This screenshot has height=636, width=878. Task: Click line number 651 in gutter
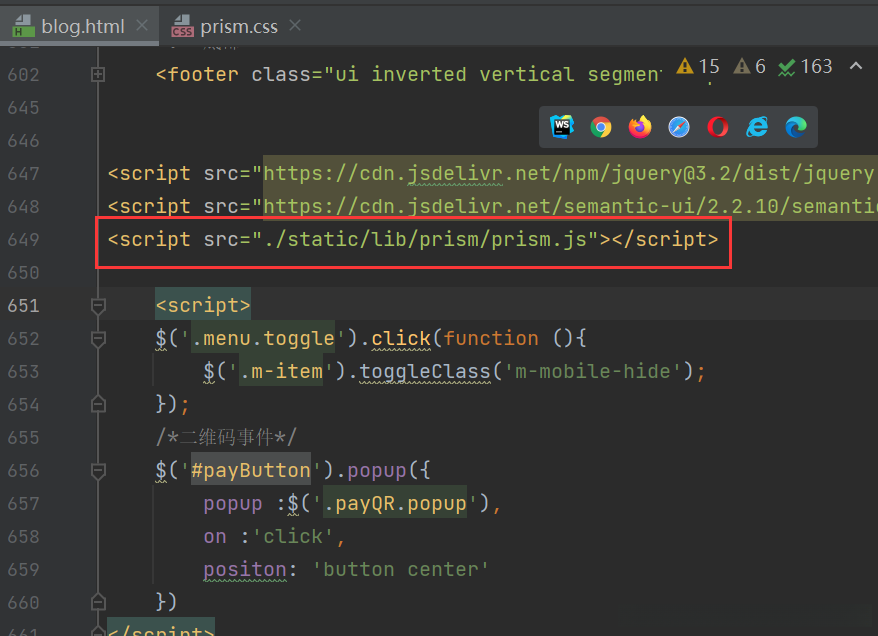[x=24, y=306]
